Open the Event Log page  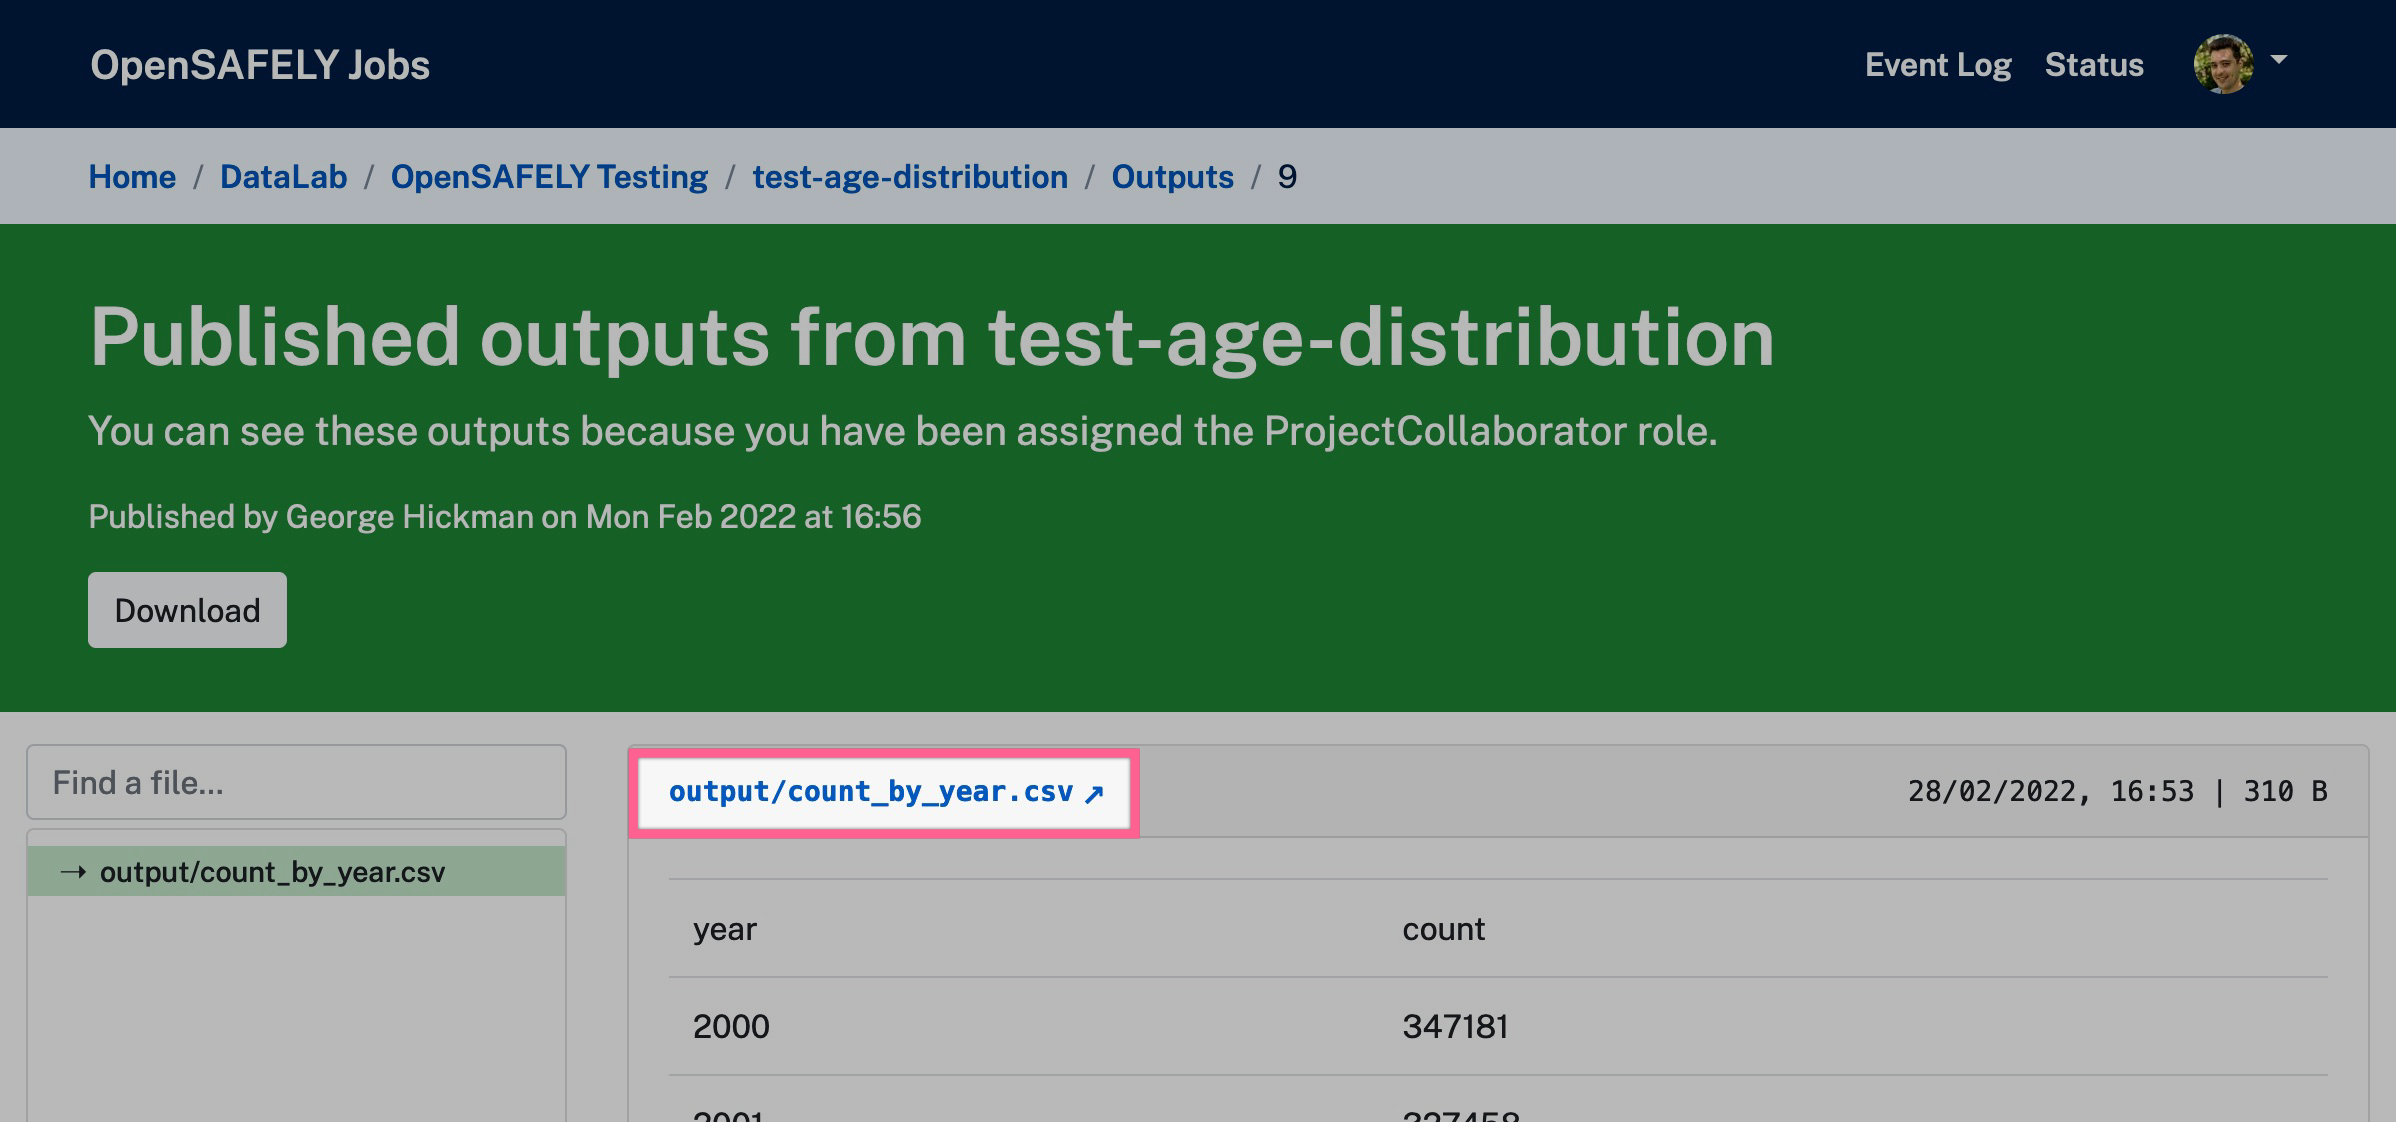[x=1938, y=64]
